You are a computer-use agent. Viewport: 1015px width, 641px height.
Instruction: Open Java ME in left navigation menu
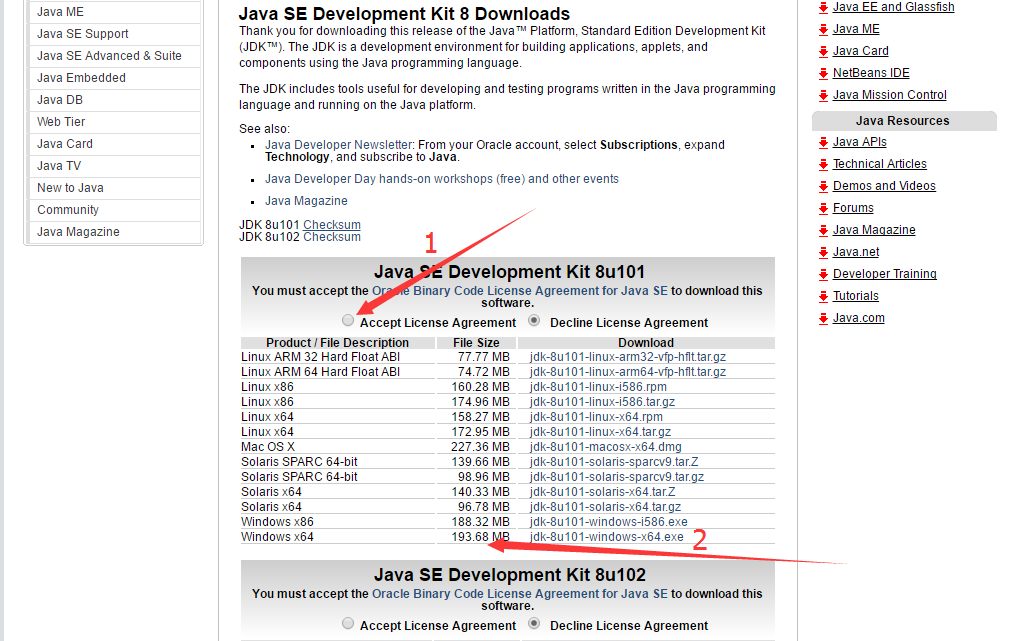[x=115, y=12]
